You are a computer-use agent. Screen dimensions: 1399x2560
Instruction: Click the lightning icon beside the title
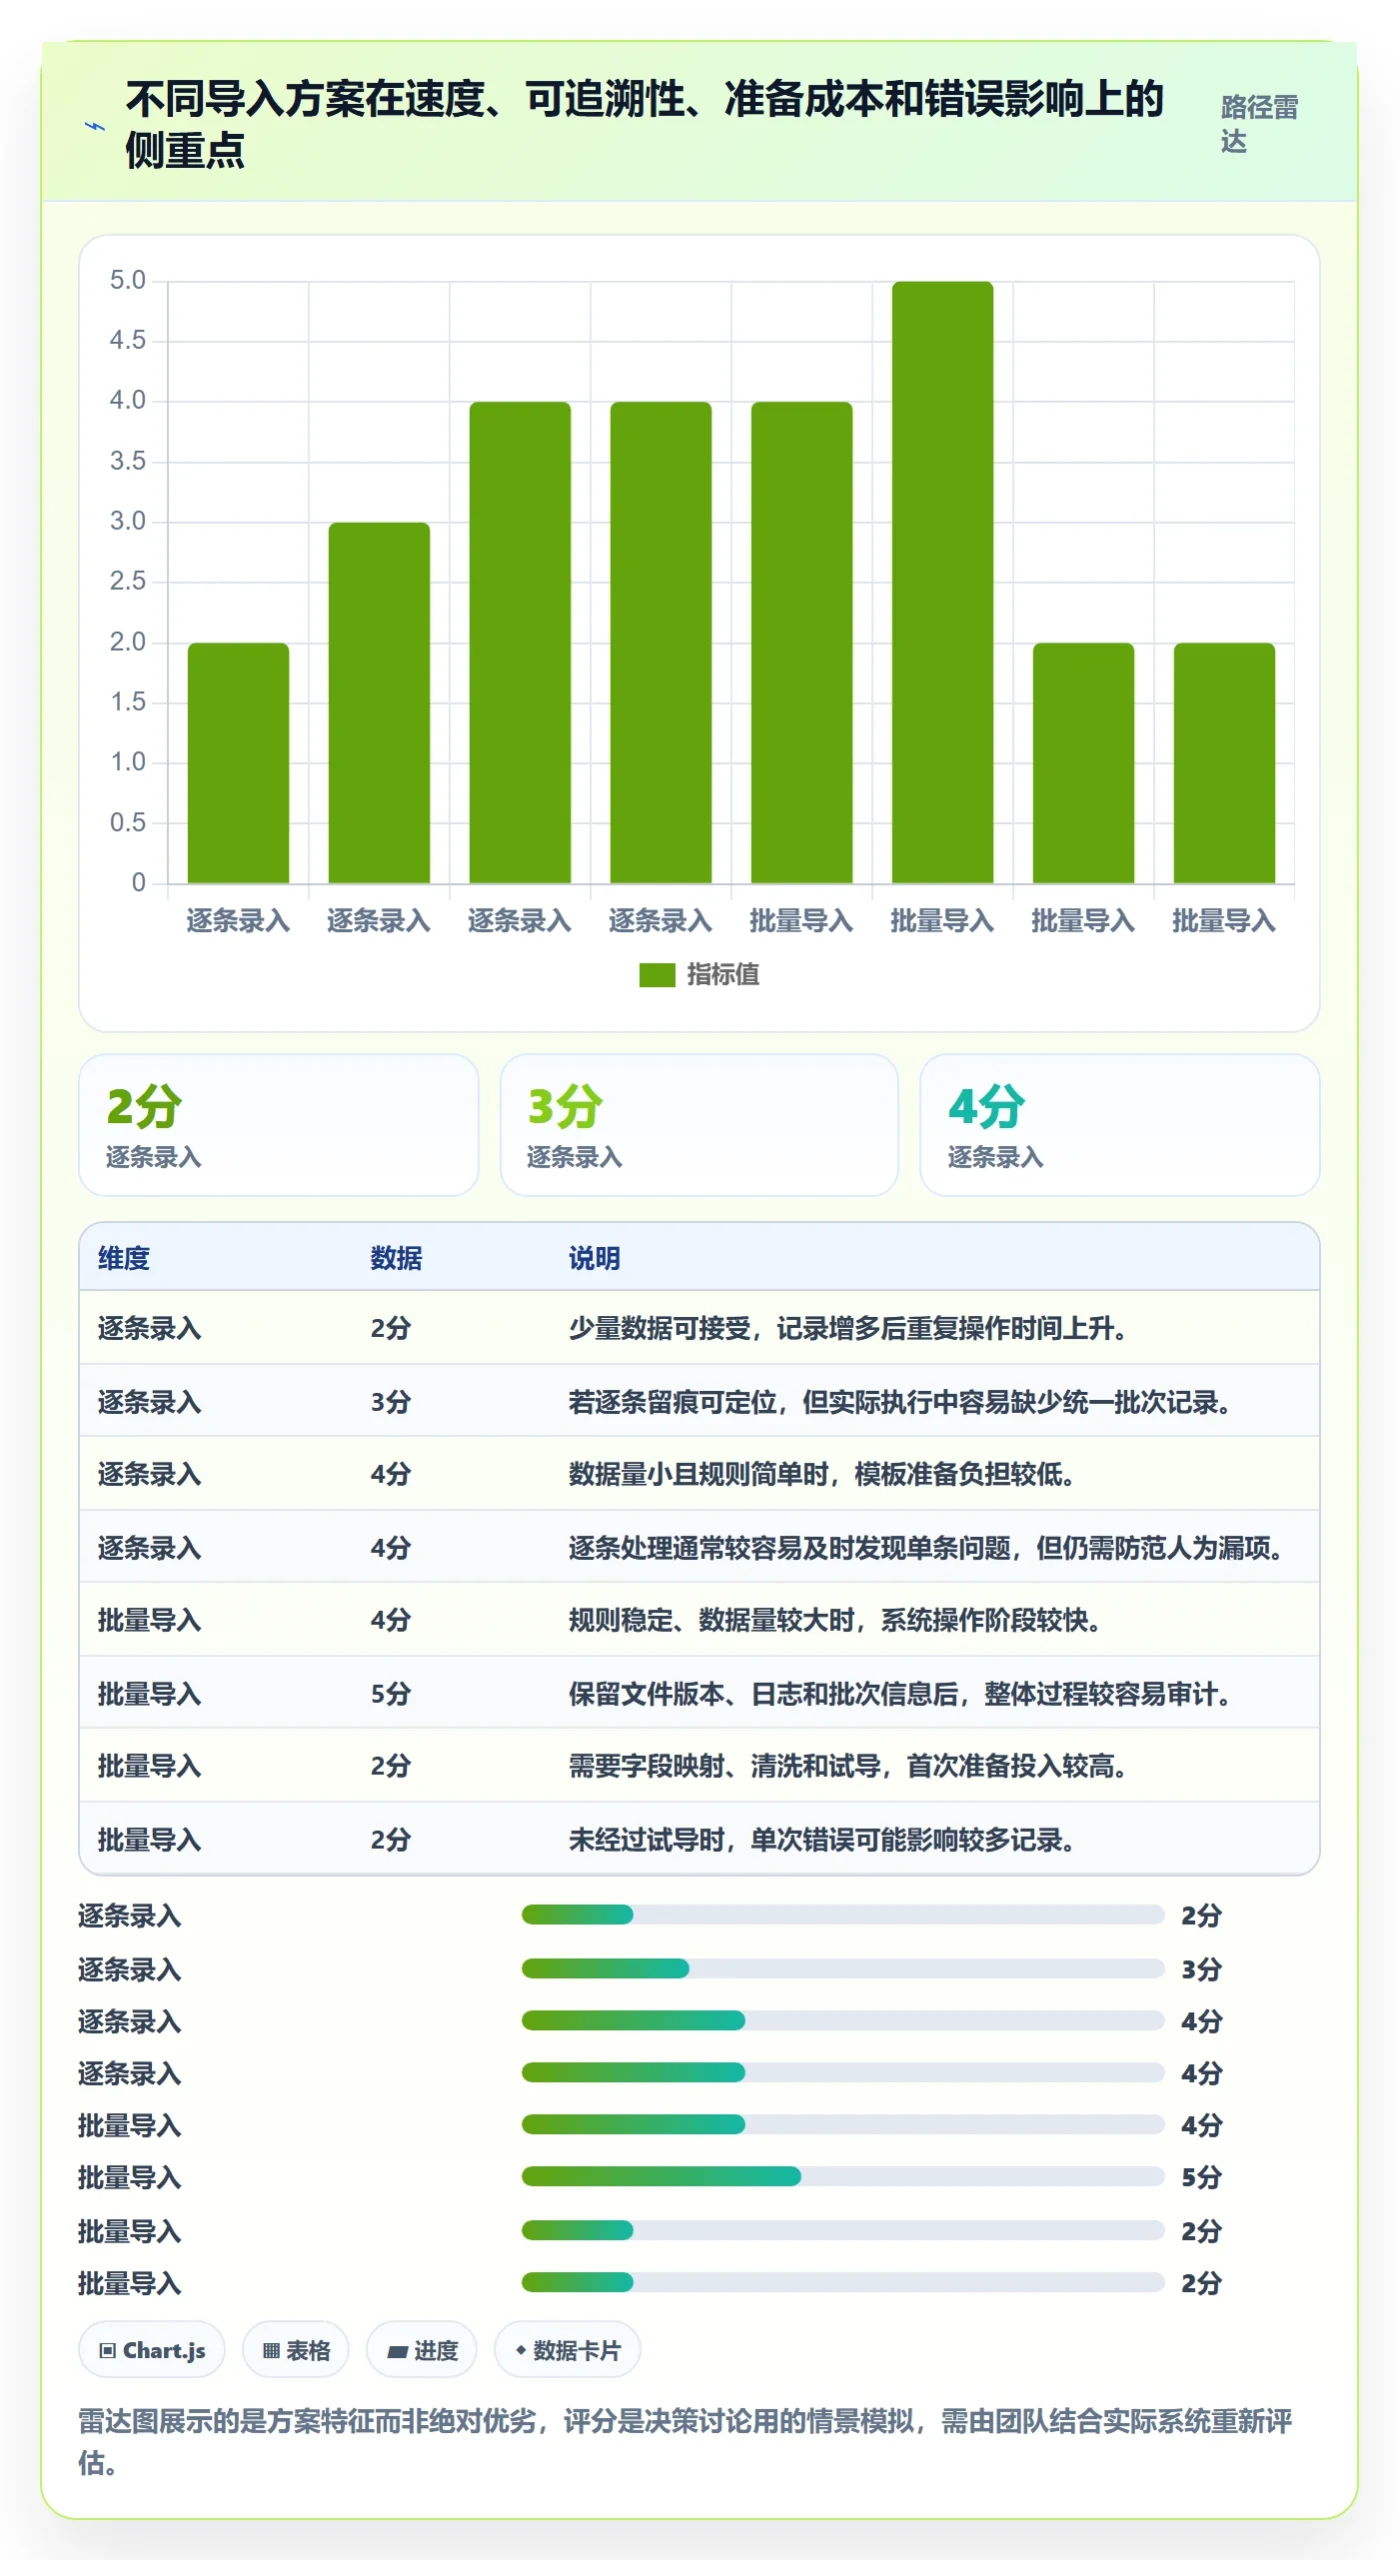click(x=94, y=126)
